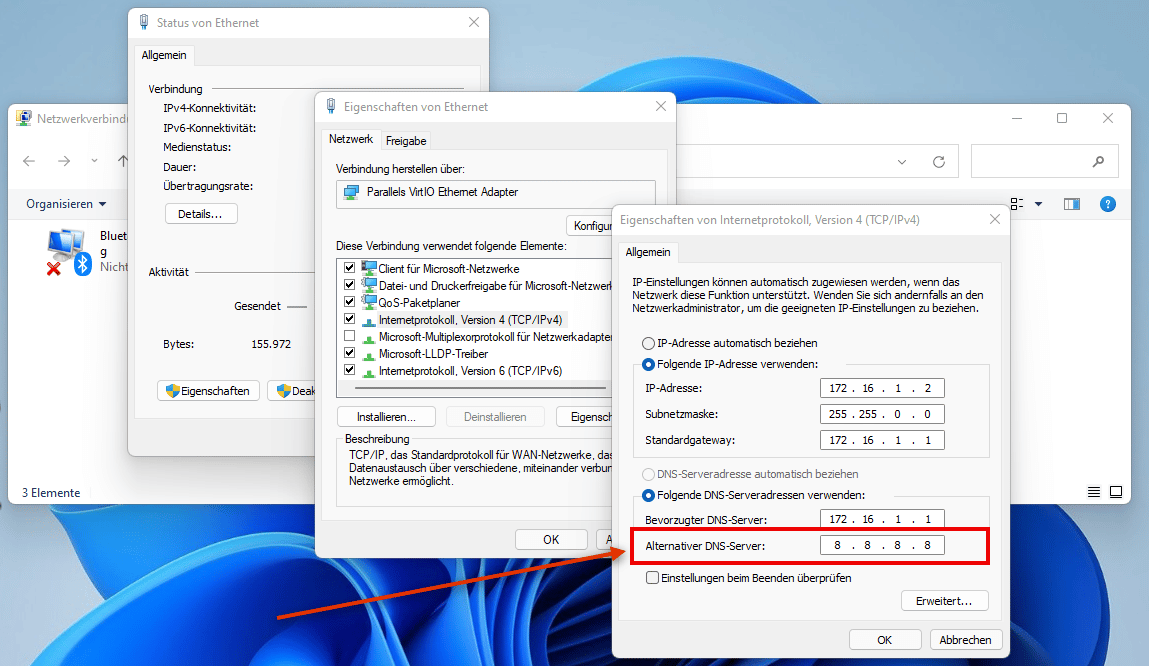
Task: Click the Alternativer DNS-Server input field
Action: pyautogui.click(x=881, y=545)
